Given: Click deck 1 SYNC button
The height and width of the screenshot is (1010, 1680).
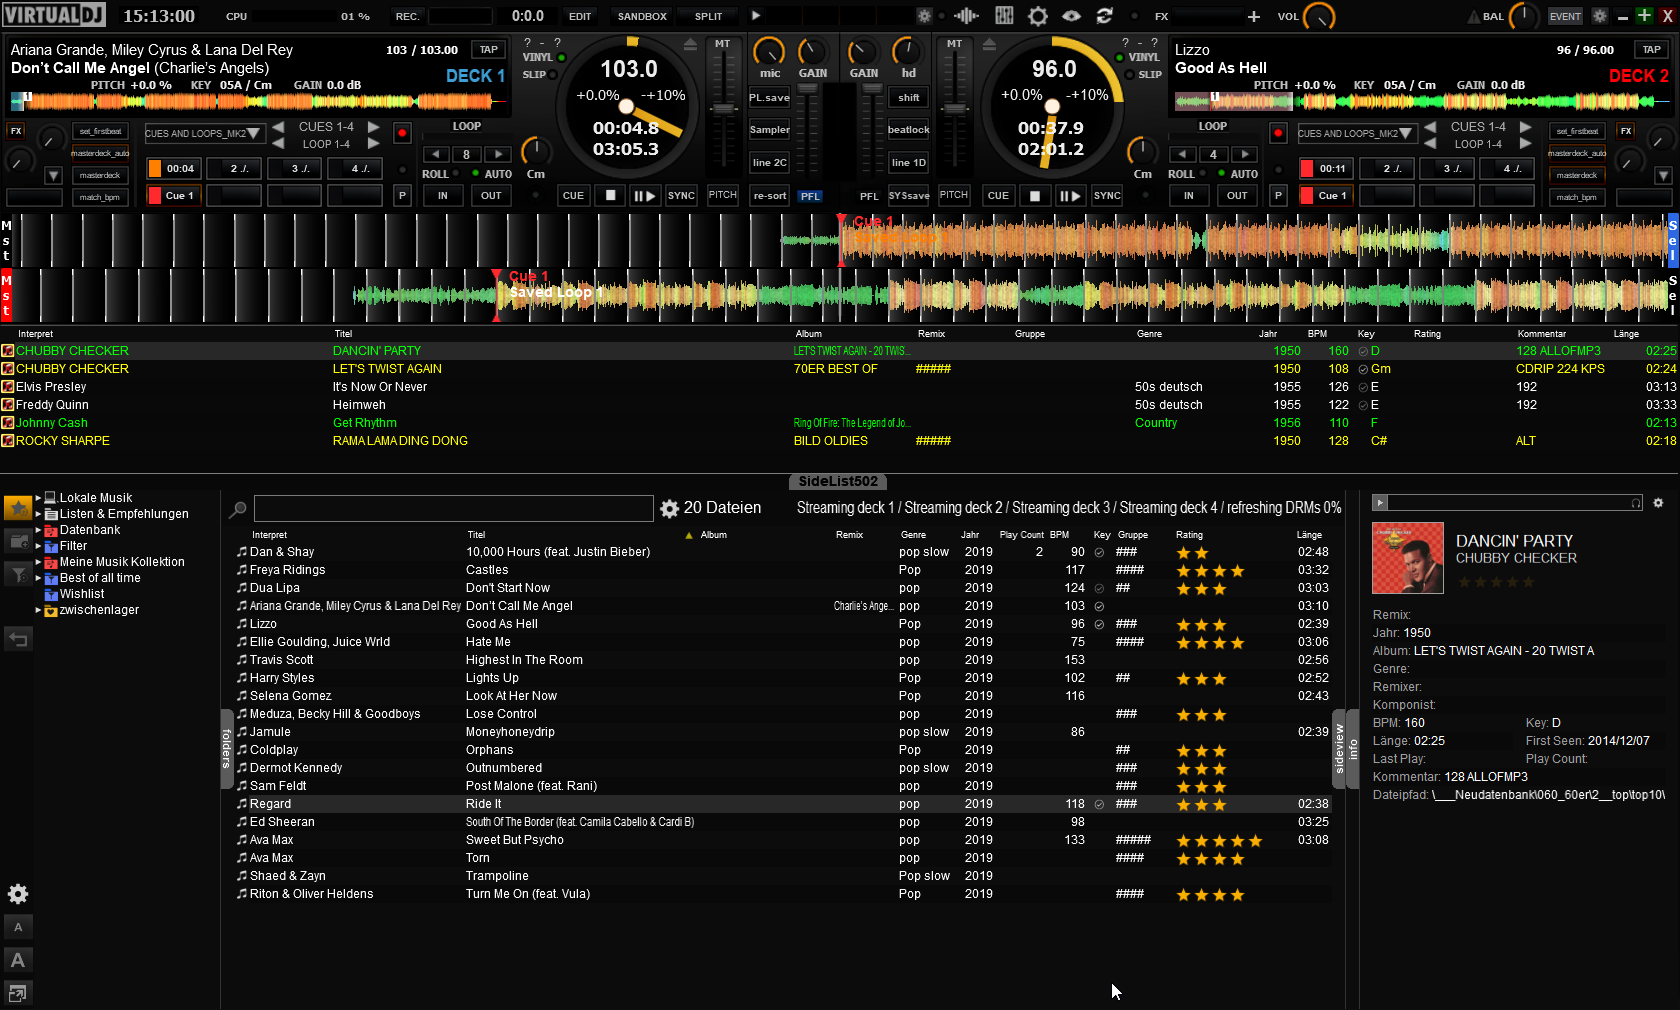Looking at the screenshot, I should pos(681,196).
